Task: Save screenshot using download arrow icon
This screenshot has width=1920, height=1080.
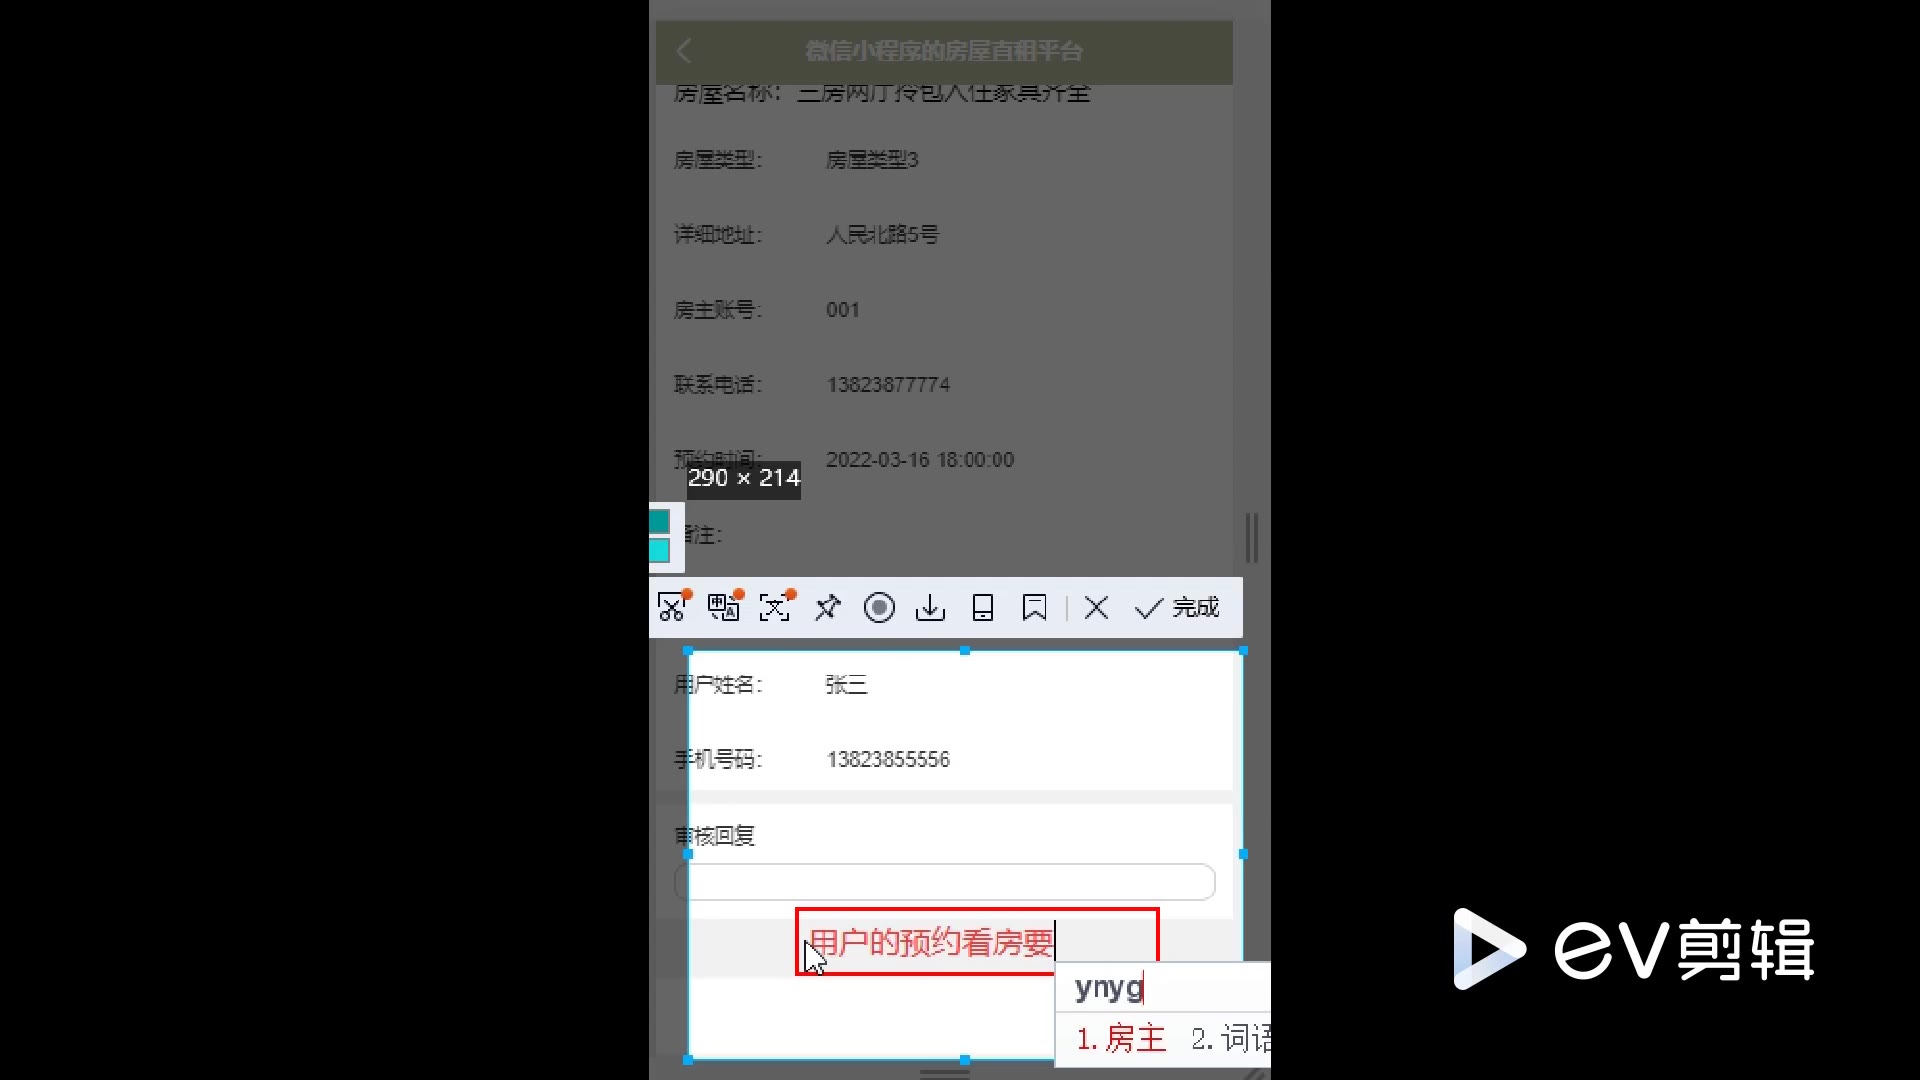Action: (930, 607)
